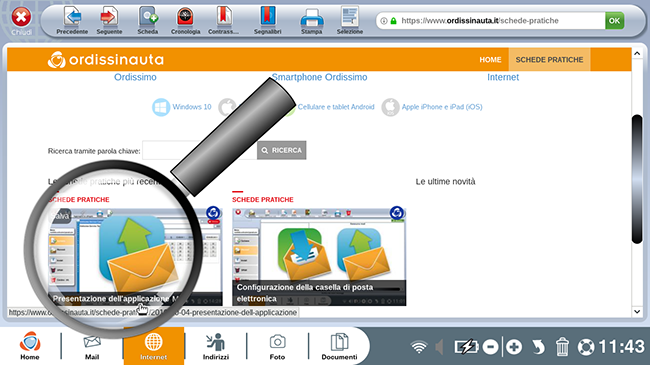Click the zoom in plus icon
650x365 pixels.
click(514, 346)
